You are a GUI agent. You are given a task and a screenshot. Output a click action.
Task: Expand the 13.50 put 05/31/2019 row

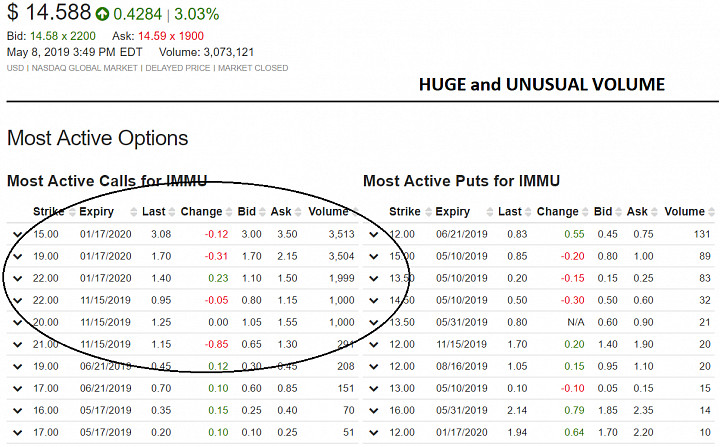374,323
